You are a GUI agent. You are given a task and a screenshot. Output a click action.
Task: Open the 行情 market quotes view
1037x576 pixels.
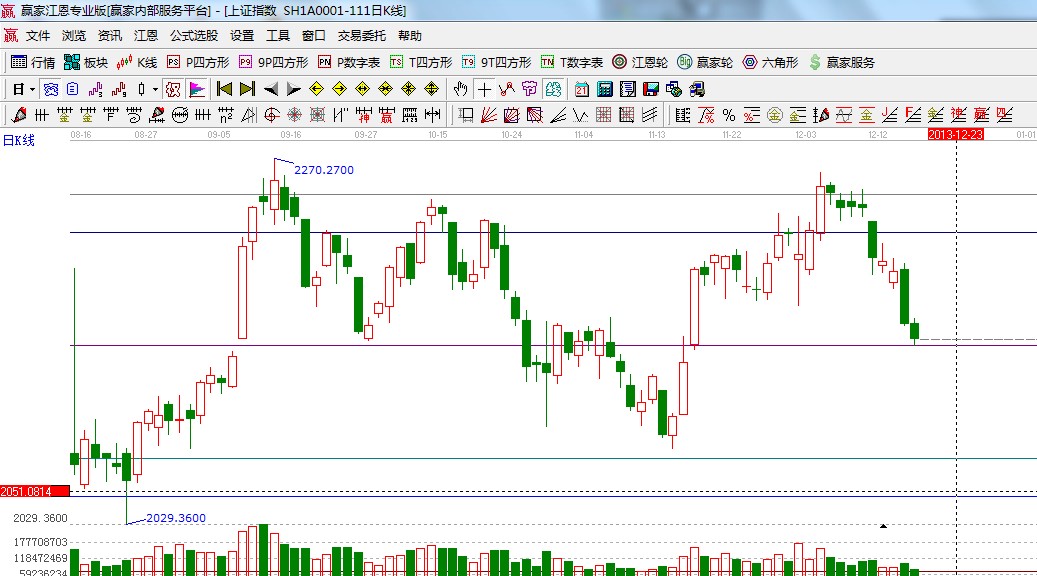tap(32, 62)
